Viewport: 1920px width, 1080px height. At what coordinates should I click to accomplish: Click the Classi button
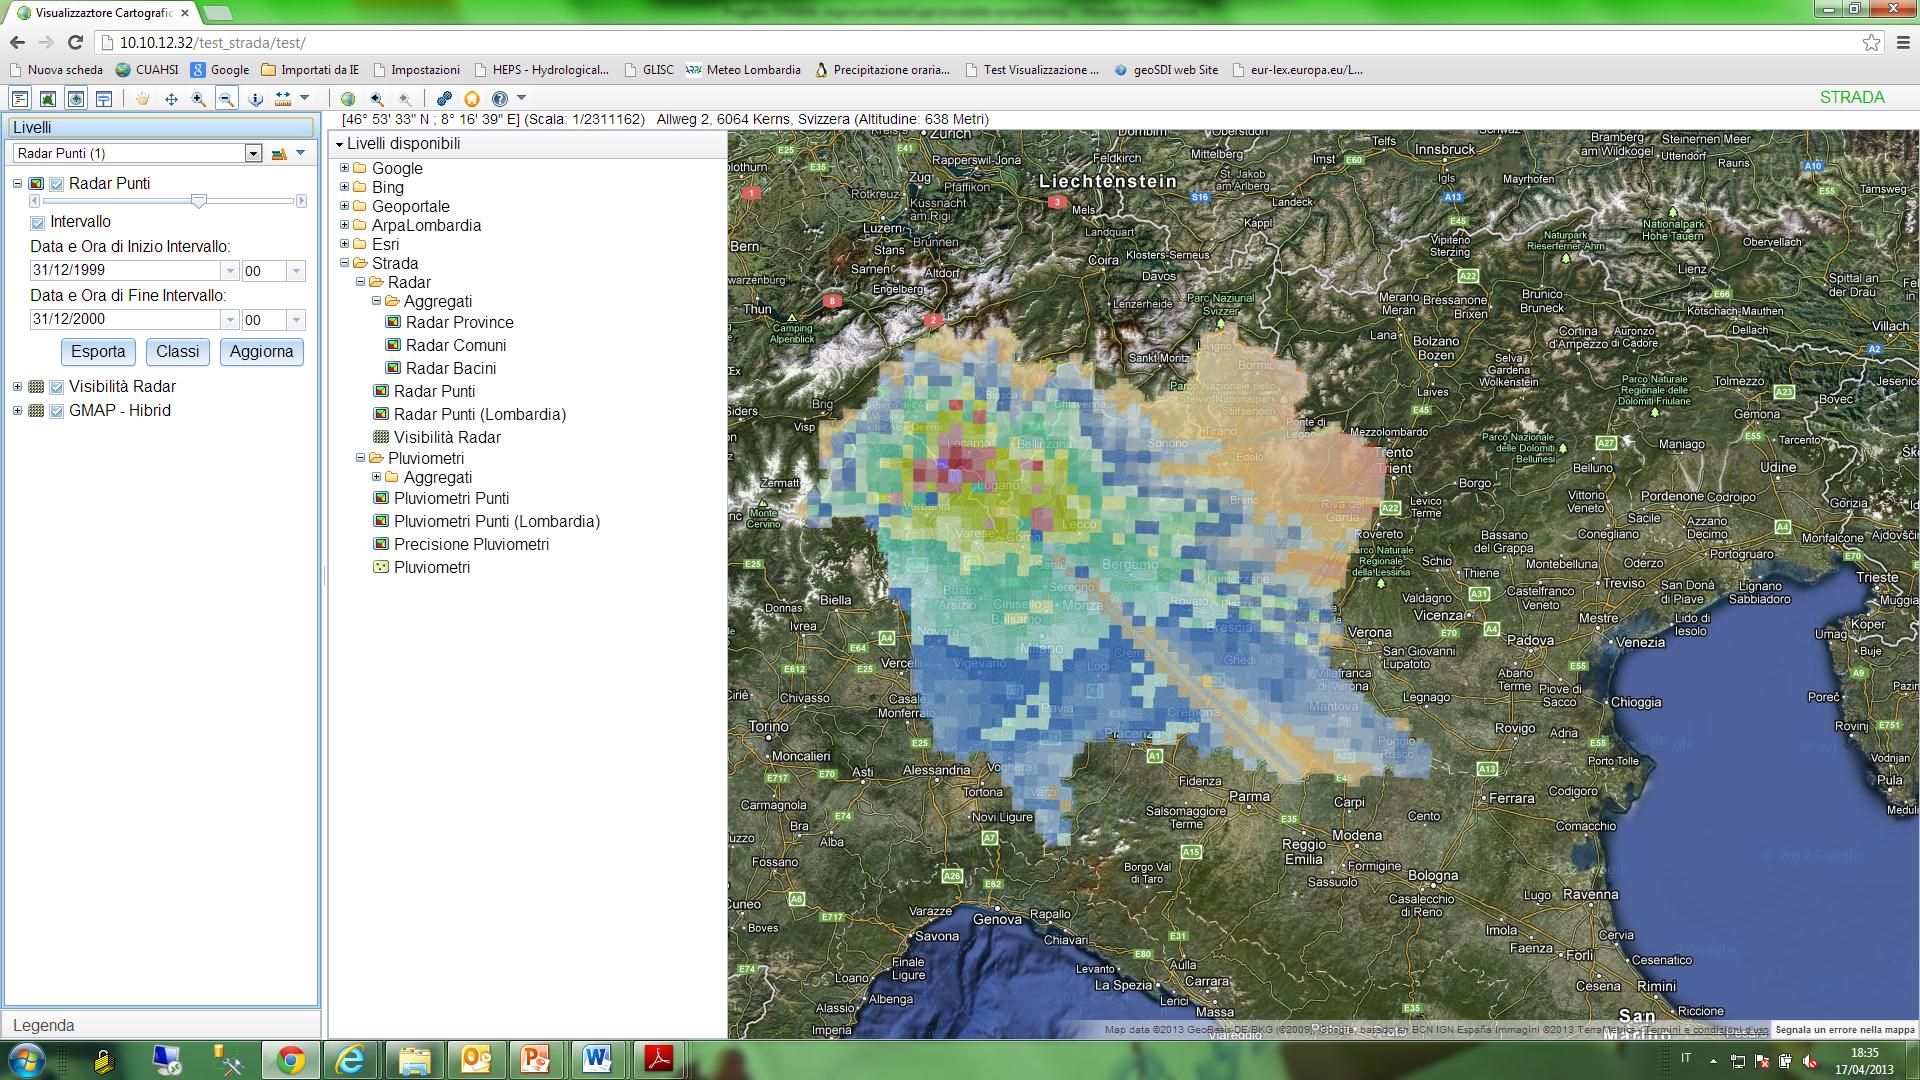pyautogui.click(x=177, y=352)
